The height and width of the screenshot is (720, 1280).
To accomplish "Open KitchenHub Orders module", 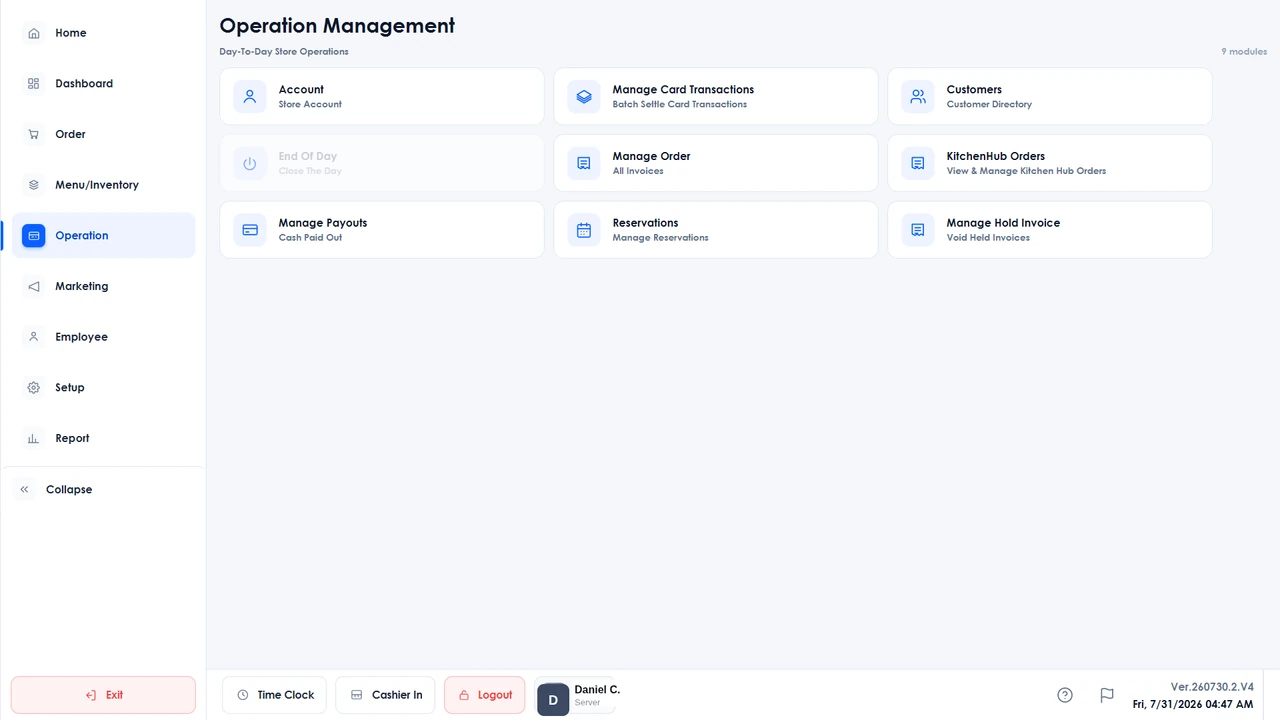I will [x=1050, y=164].
